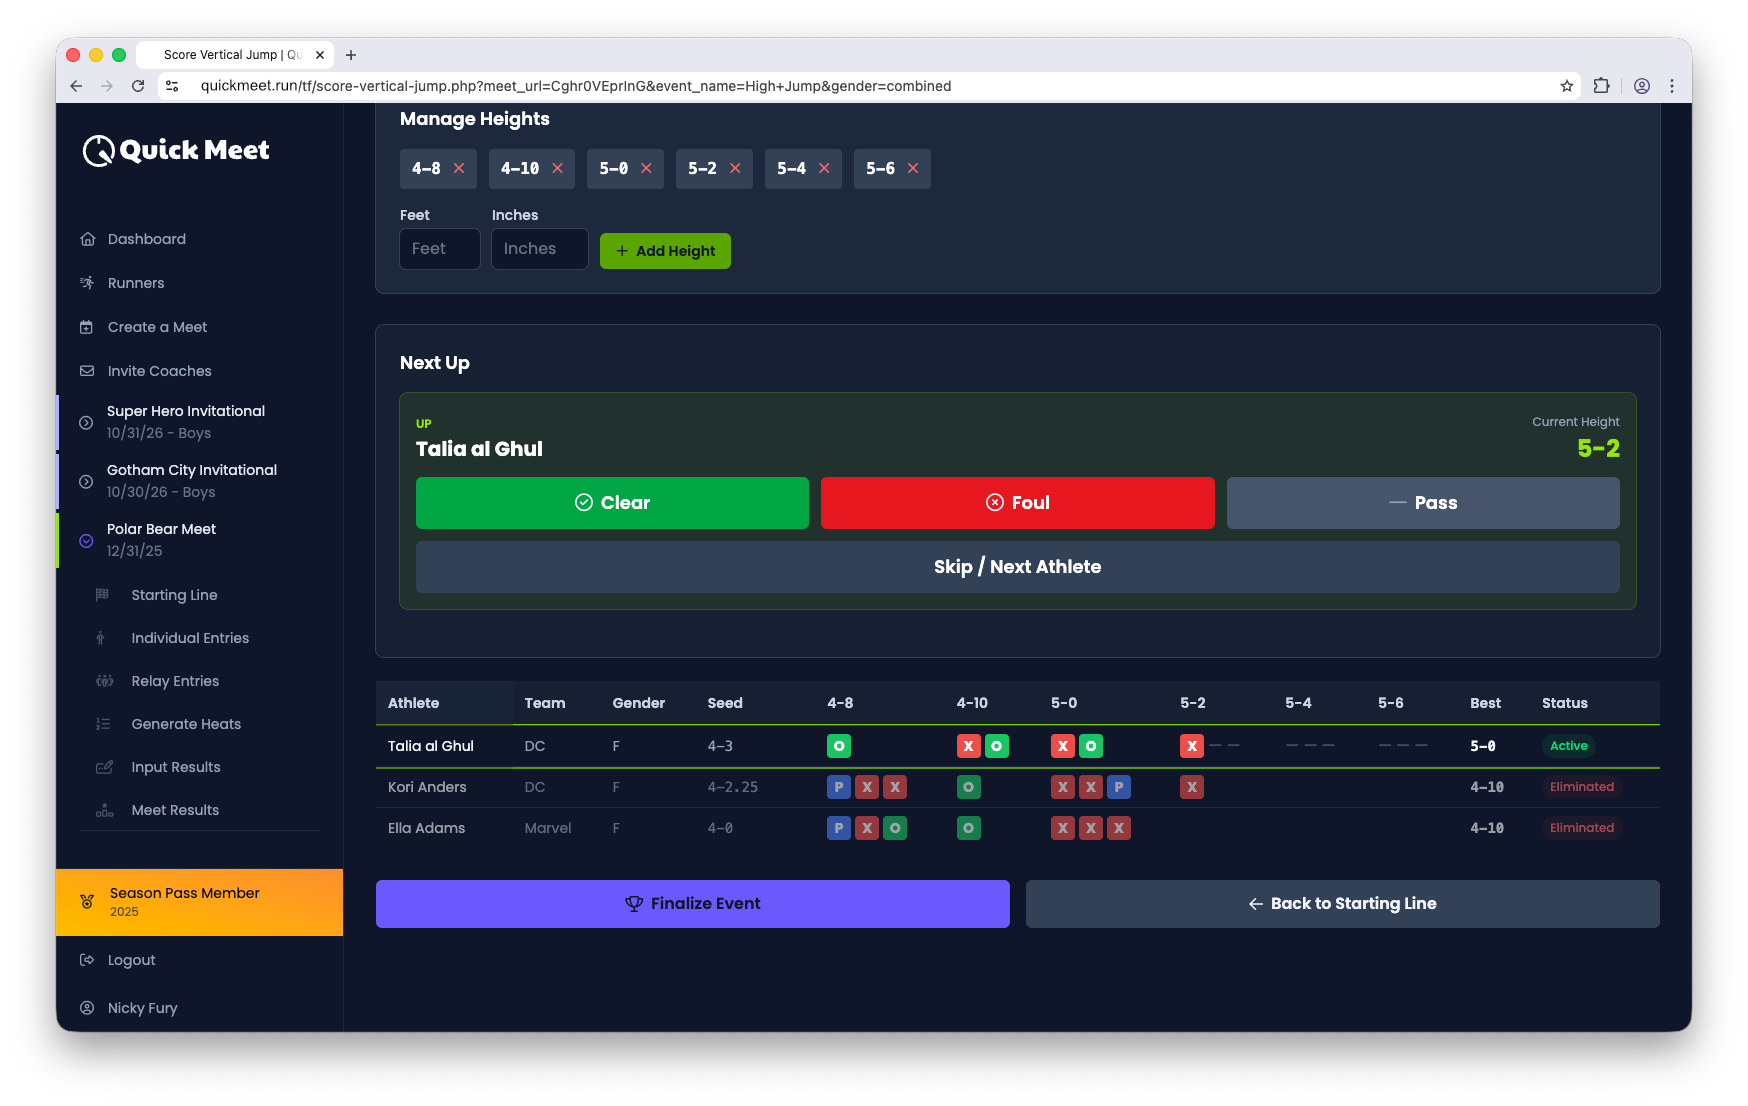Select the Runners sidebar icon
Viewport: 1748px width, 1106px height.
pyautogui.click(x=88, y=283)
